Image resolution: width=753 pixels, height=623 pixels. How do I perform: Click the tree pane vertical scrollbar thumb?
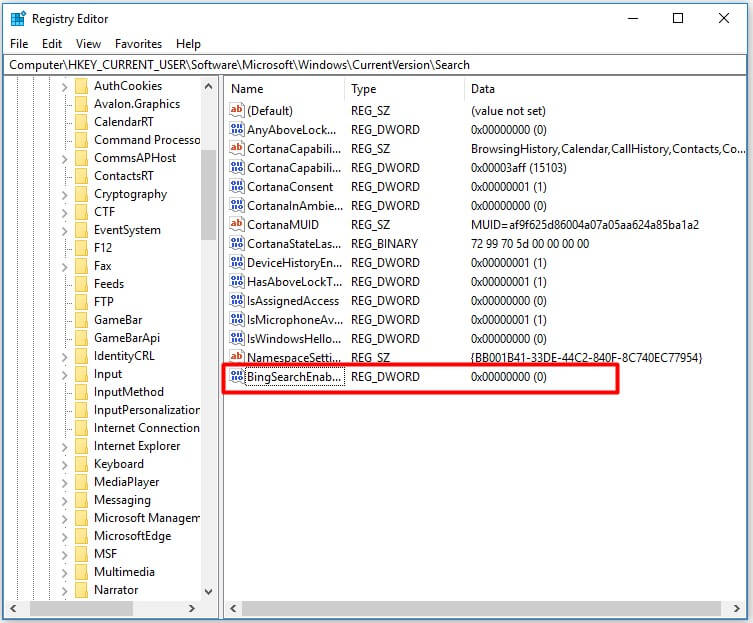click(208, 195)
